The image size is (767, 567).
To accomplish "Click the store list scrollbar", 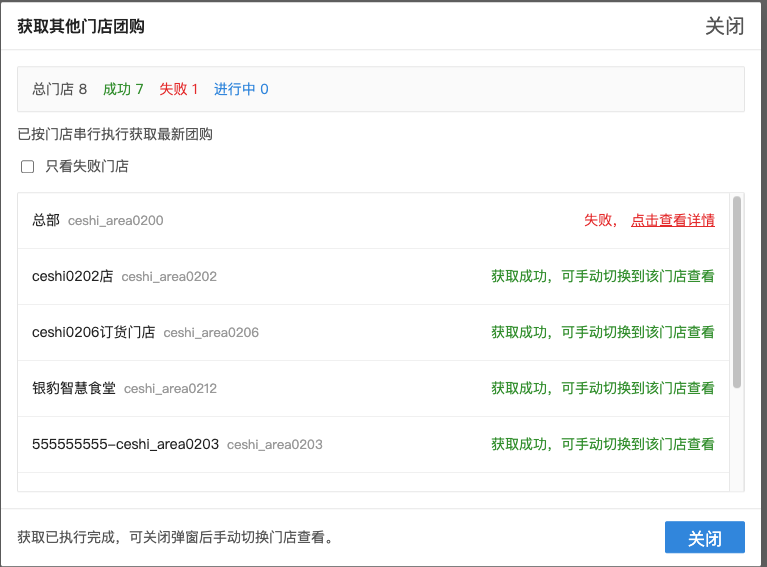I will [x=737, y=292].
